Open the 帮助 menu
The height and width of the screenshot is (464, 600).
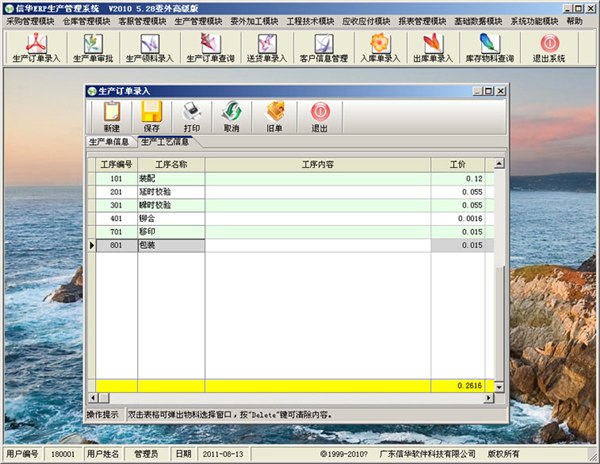574,21
